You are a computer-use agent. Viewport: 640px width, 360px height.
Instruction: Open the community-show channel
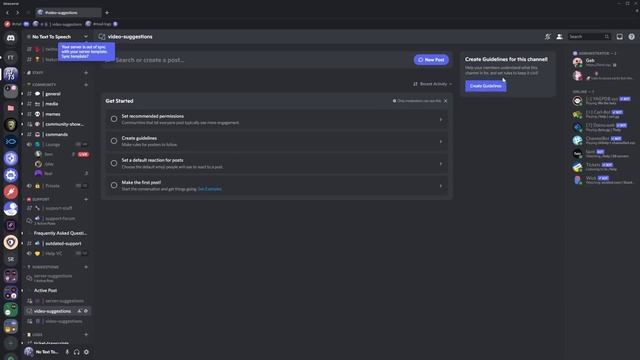point(57,124)
